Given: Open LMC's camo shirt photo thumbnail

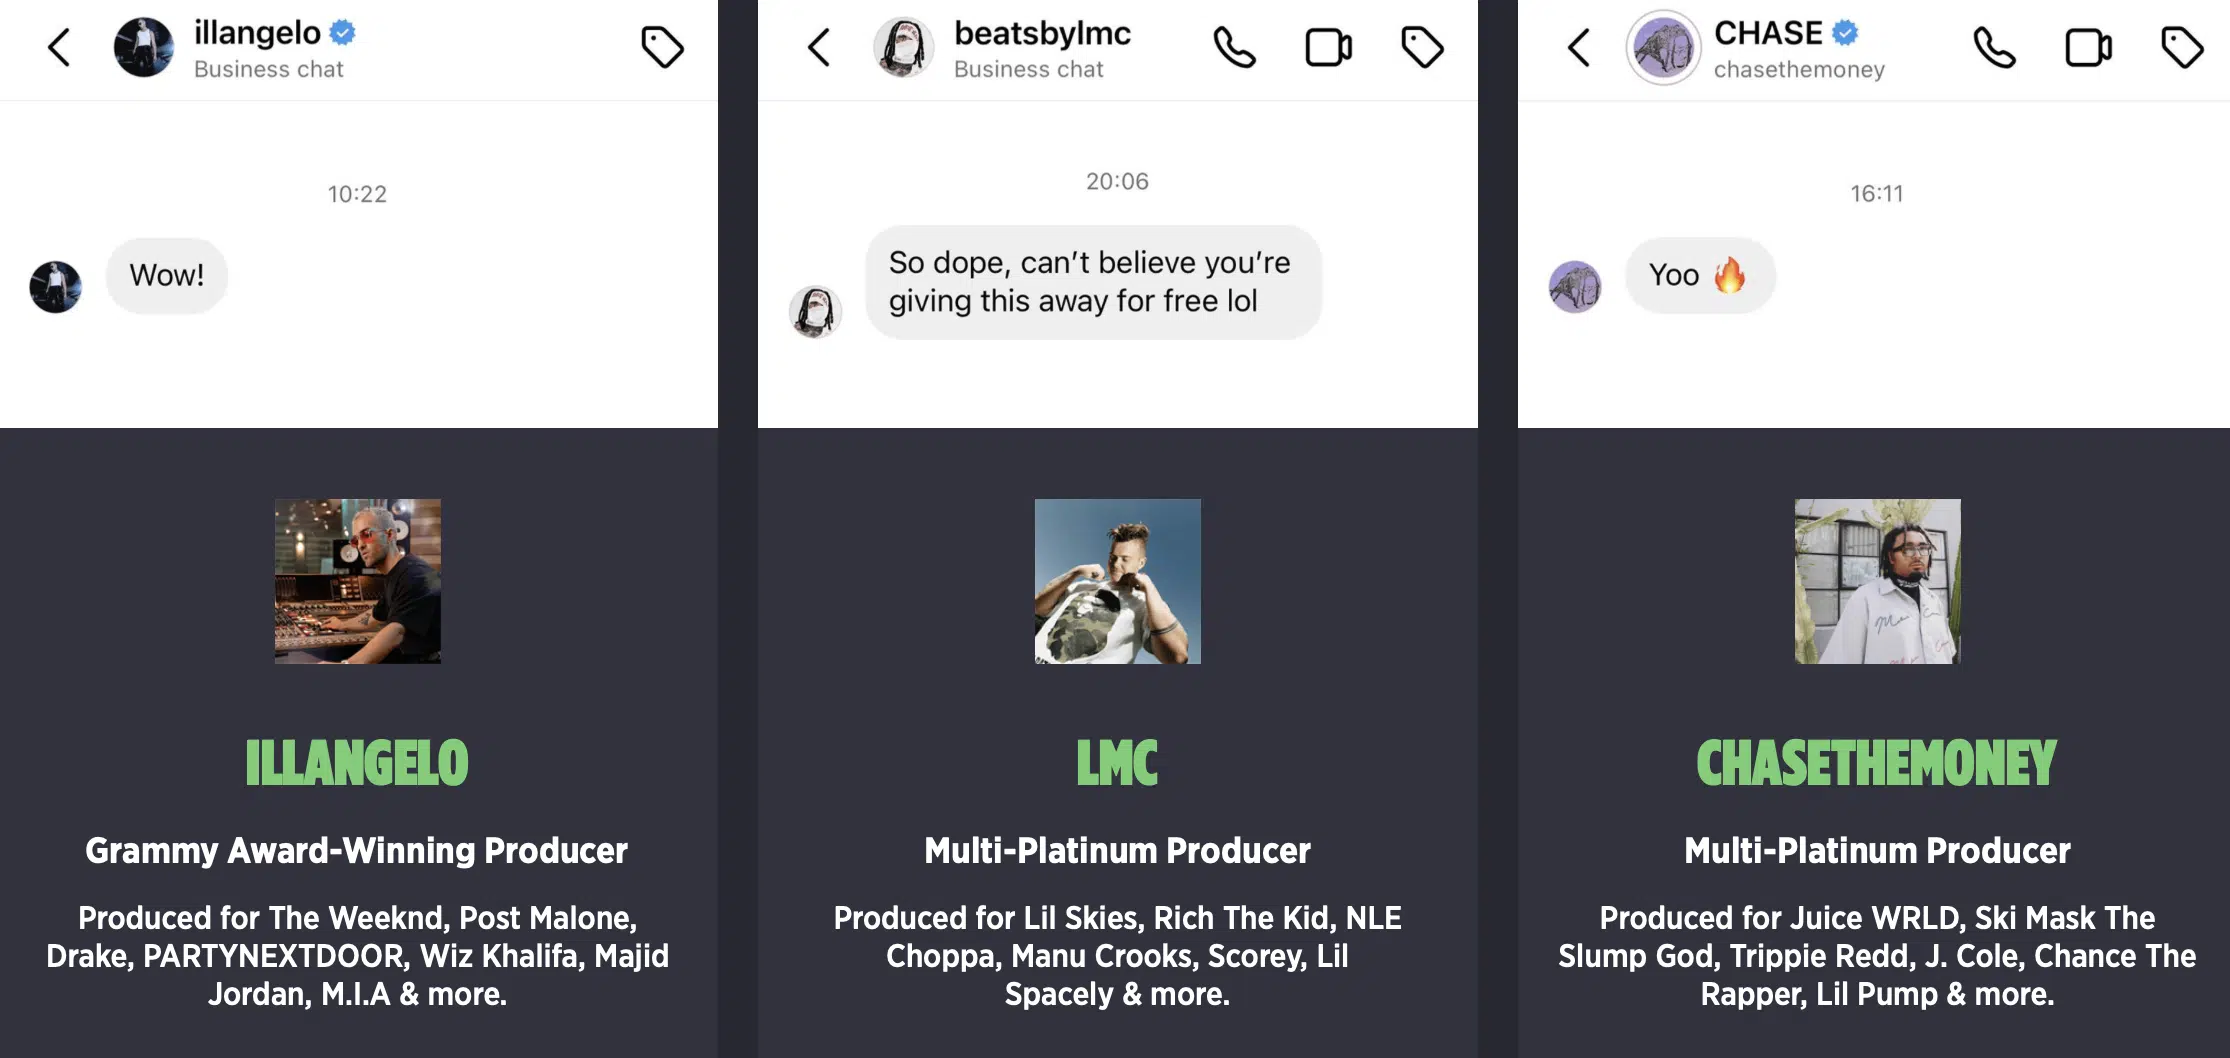Looking at the screenshot, I should pyautogui.click(x=1118, y=581).
